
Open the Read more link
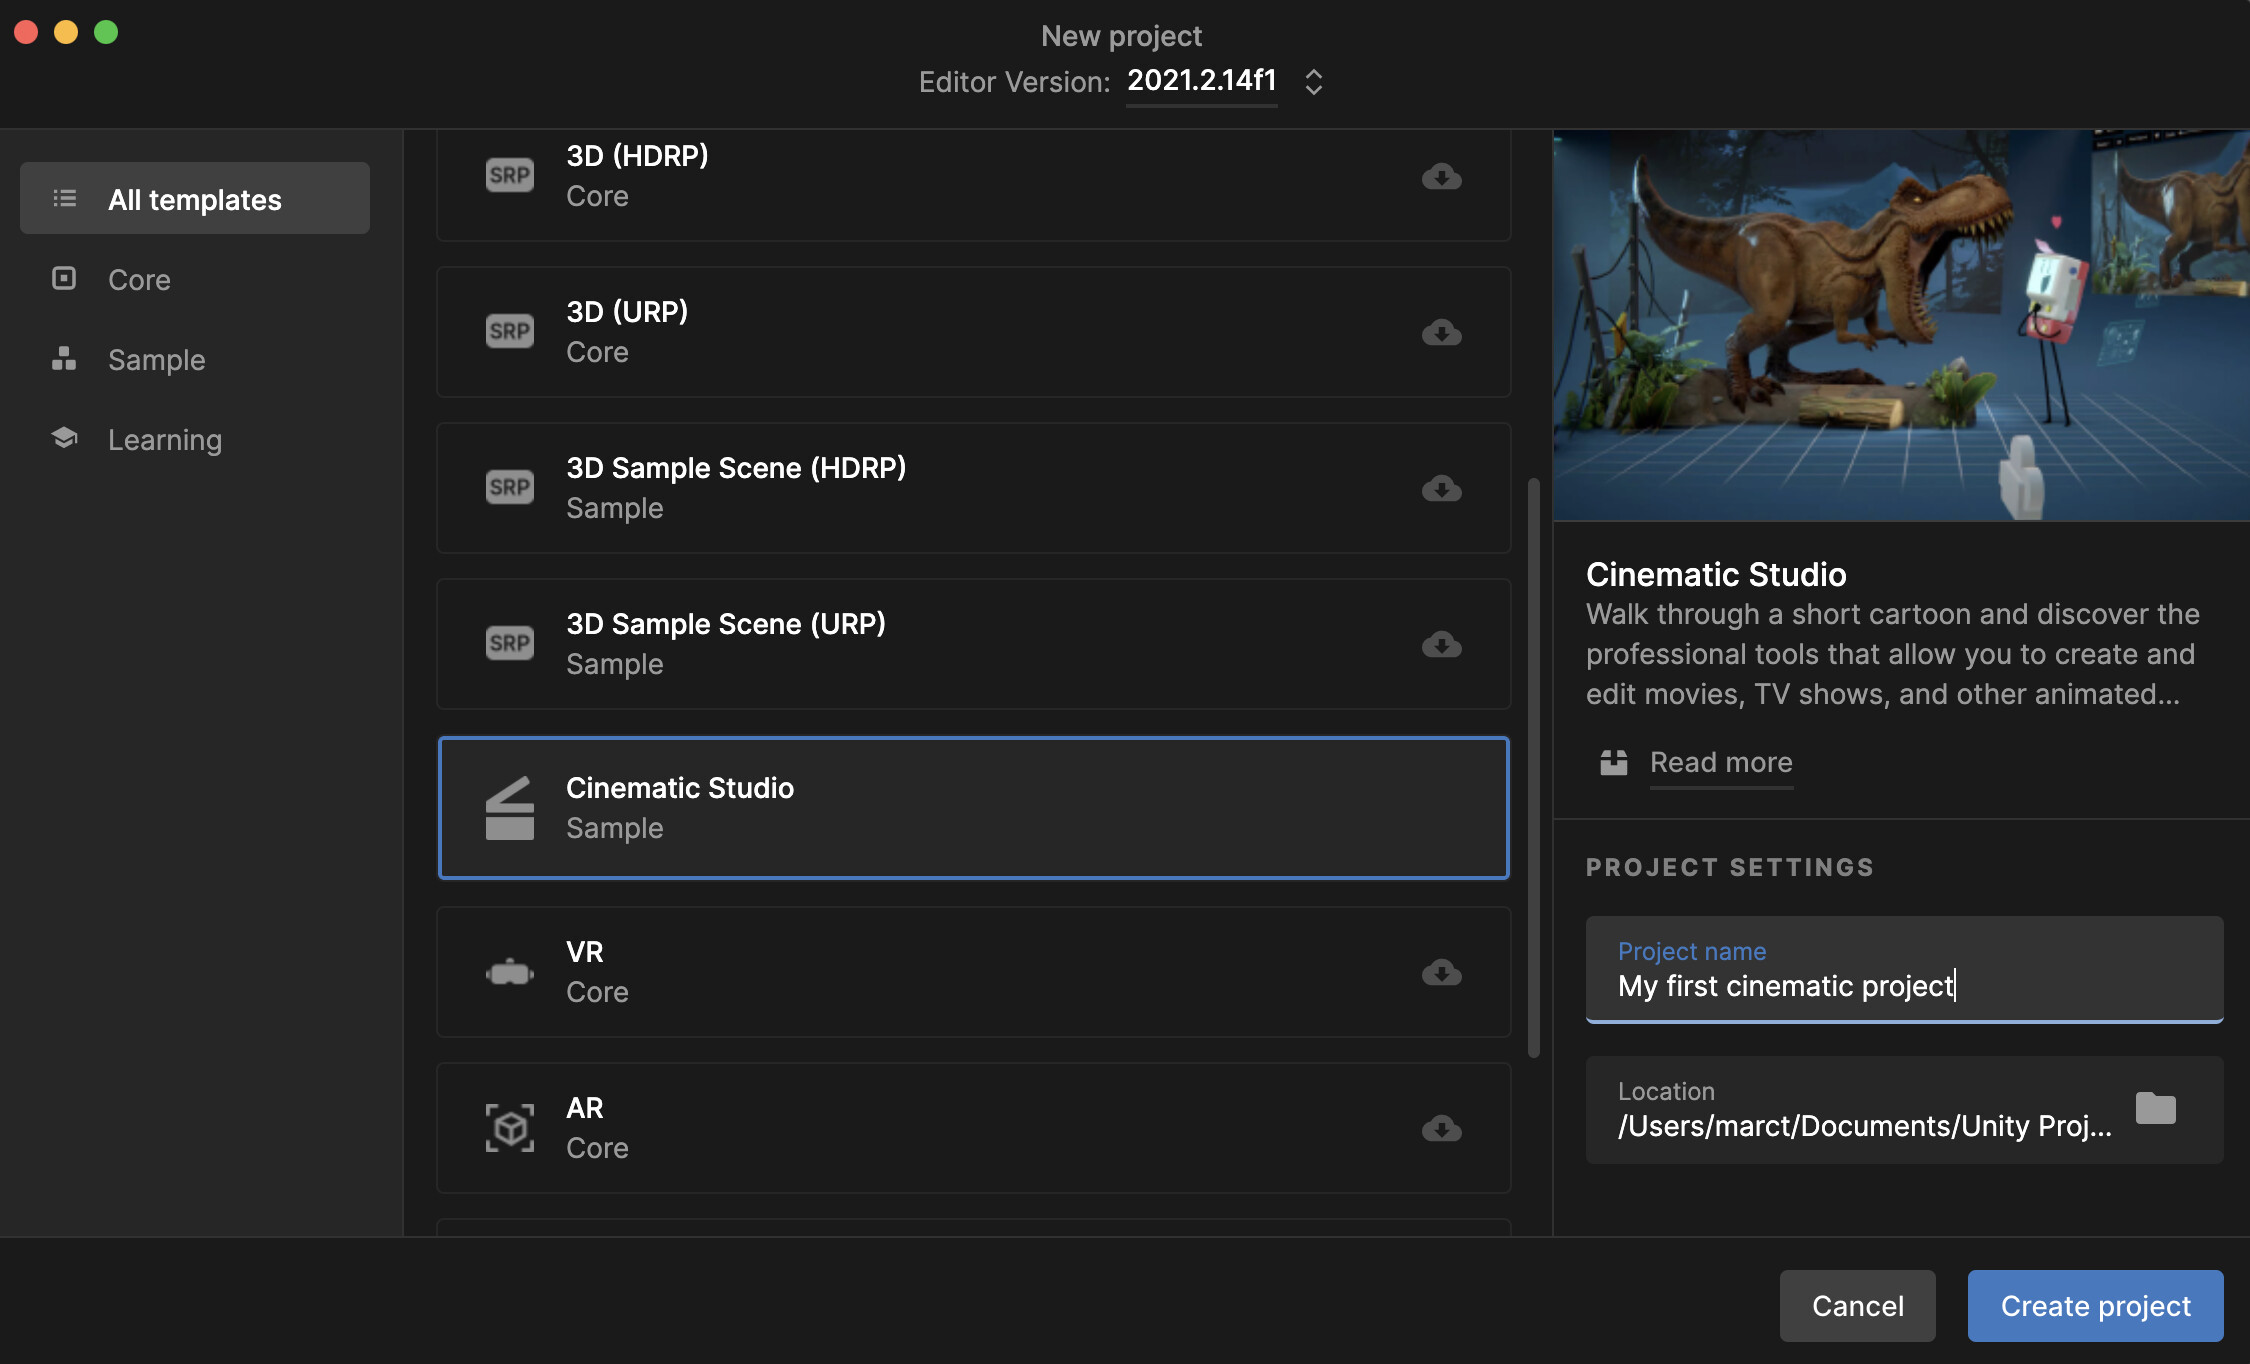(x=1721, y=762)
